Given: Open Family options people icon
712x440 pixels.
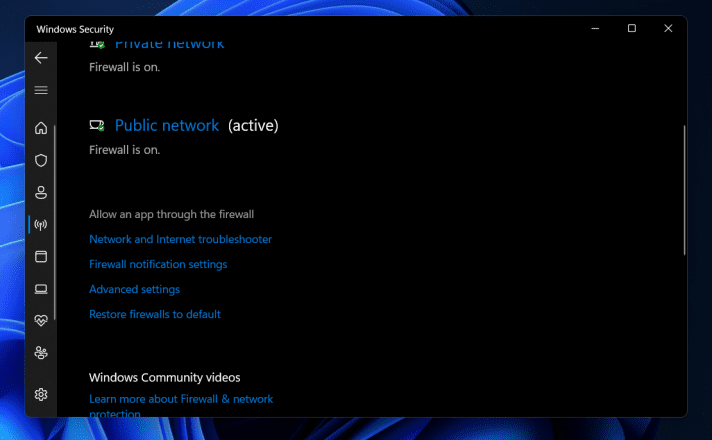Looking at the screenshot, I should pos(41,353).
